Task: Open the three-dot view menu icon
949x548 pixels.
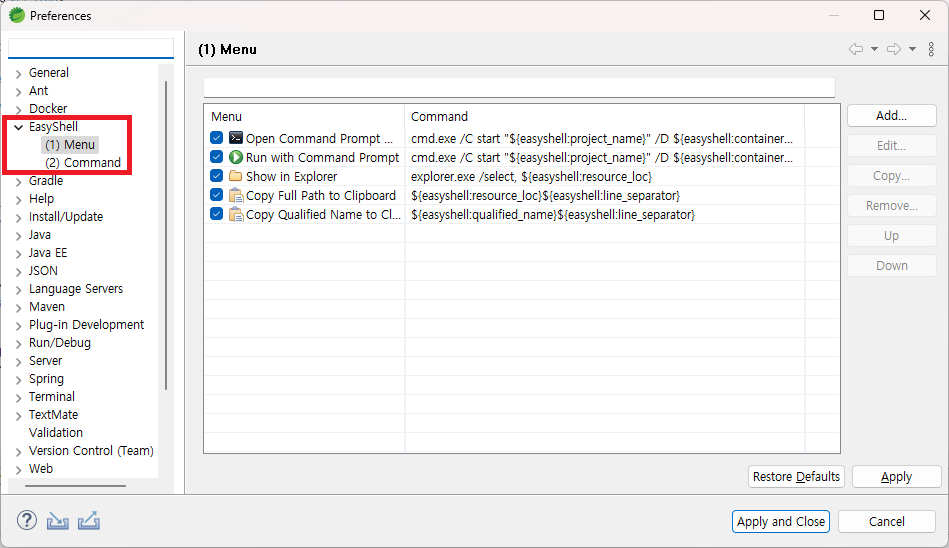Action: (931, 49)
